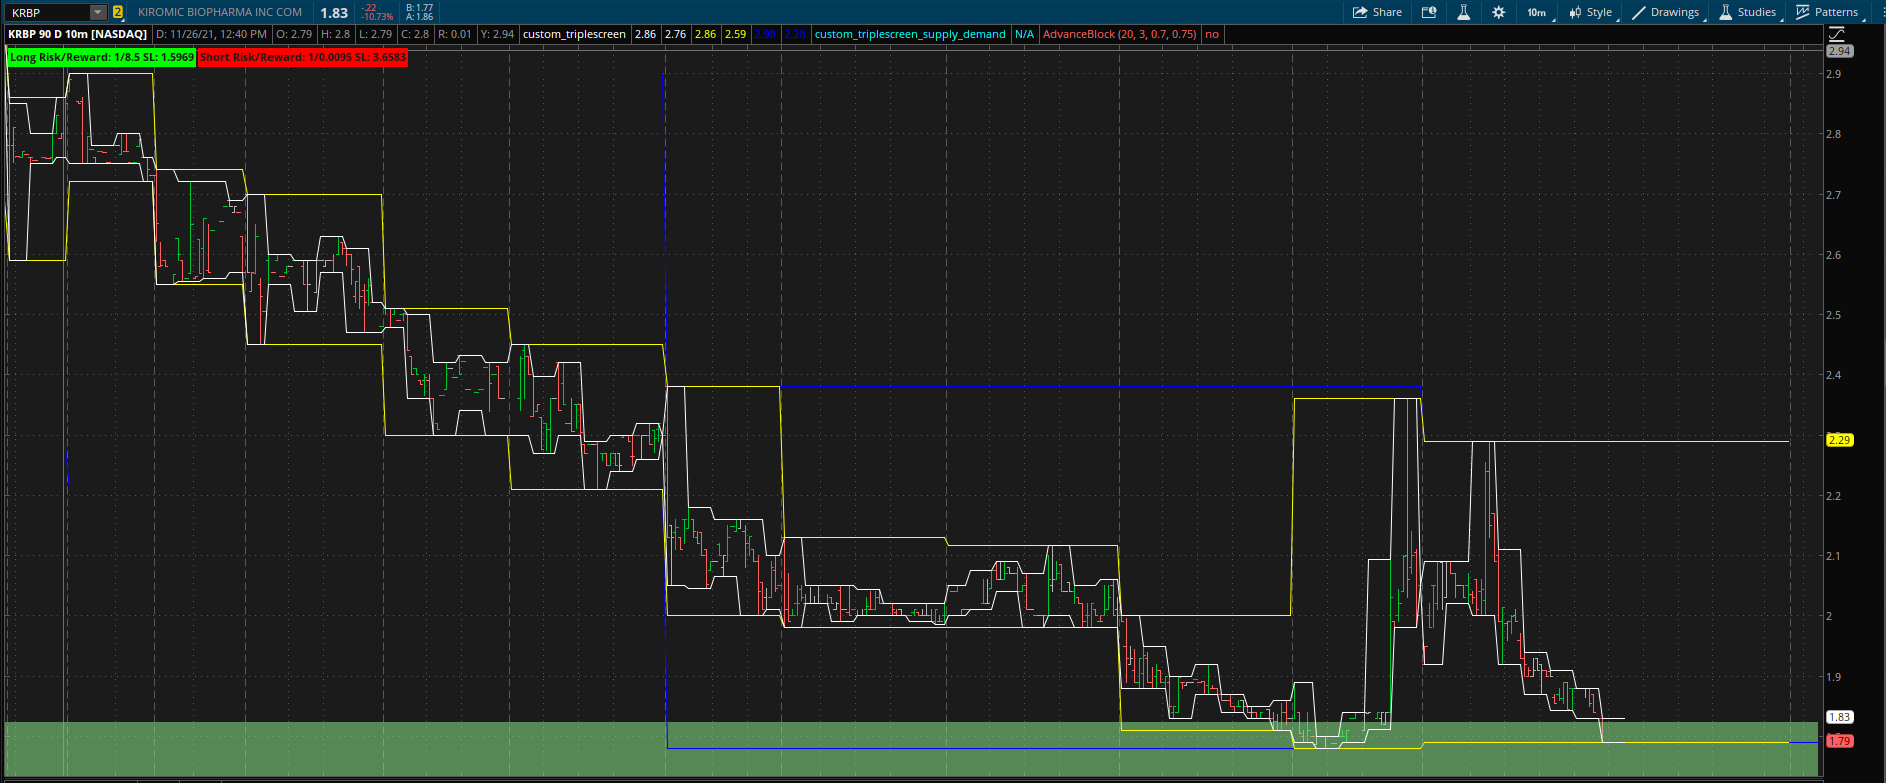
Task: Click the yellow 2.59 study value
Action: (735, 34)
